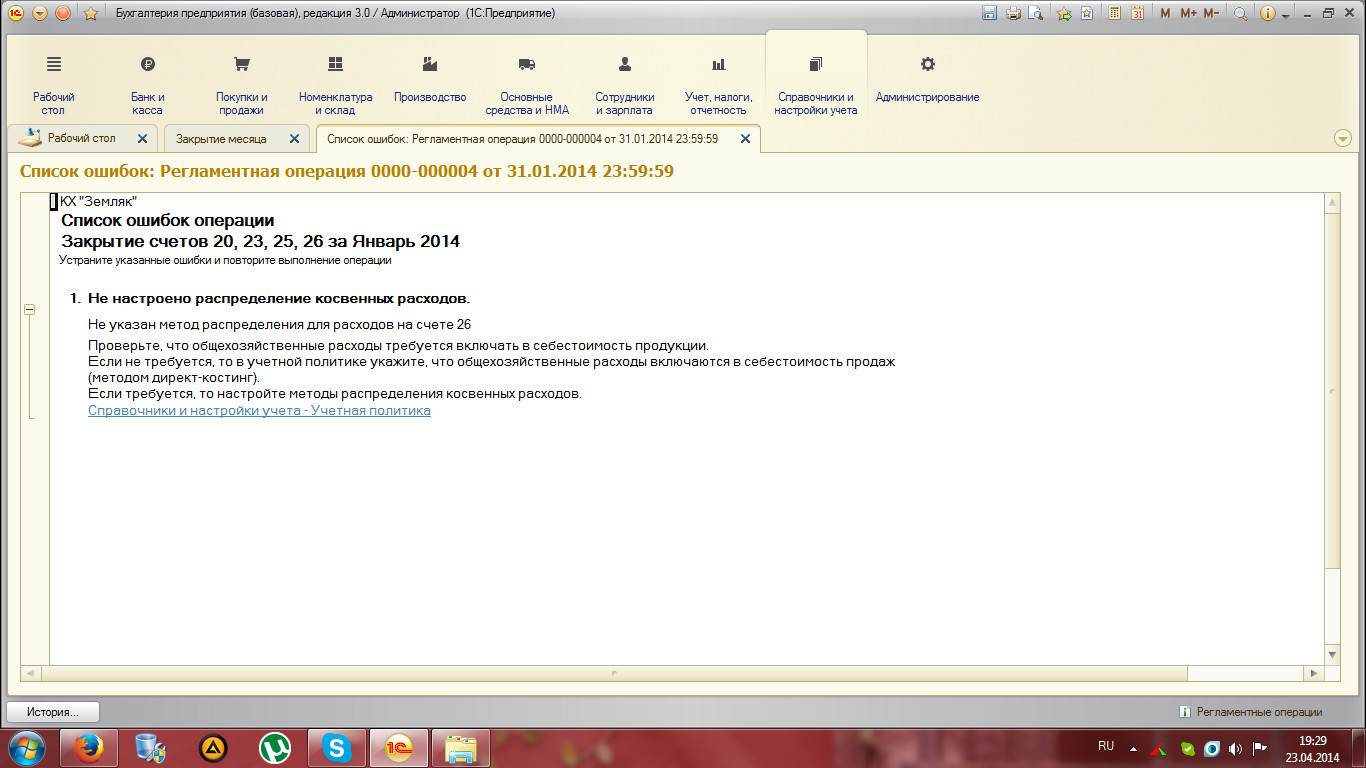Screen dimensions: 1366x768
Task: Collapse the error group minus expander
Action: (x=29, y=310)
